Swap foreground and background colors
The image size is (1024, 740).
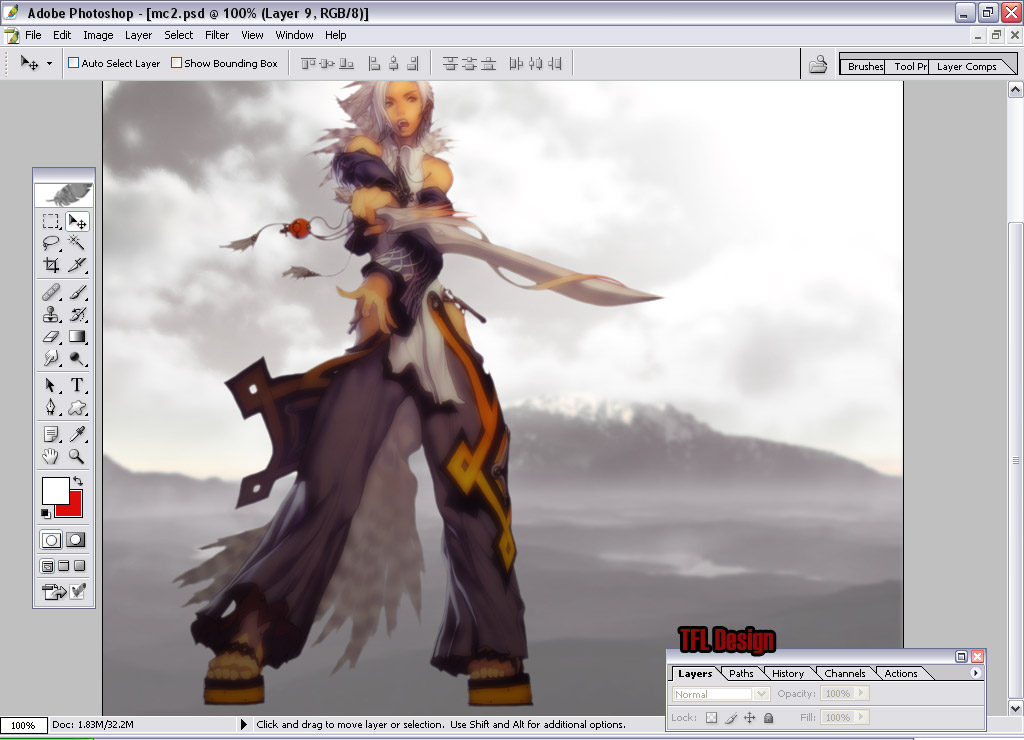click(78, 481)
